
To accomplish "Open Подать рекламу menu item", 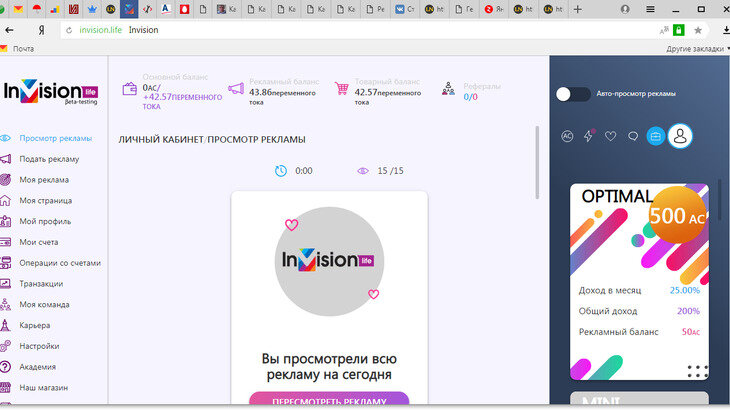I will click(x=49, y=159).
